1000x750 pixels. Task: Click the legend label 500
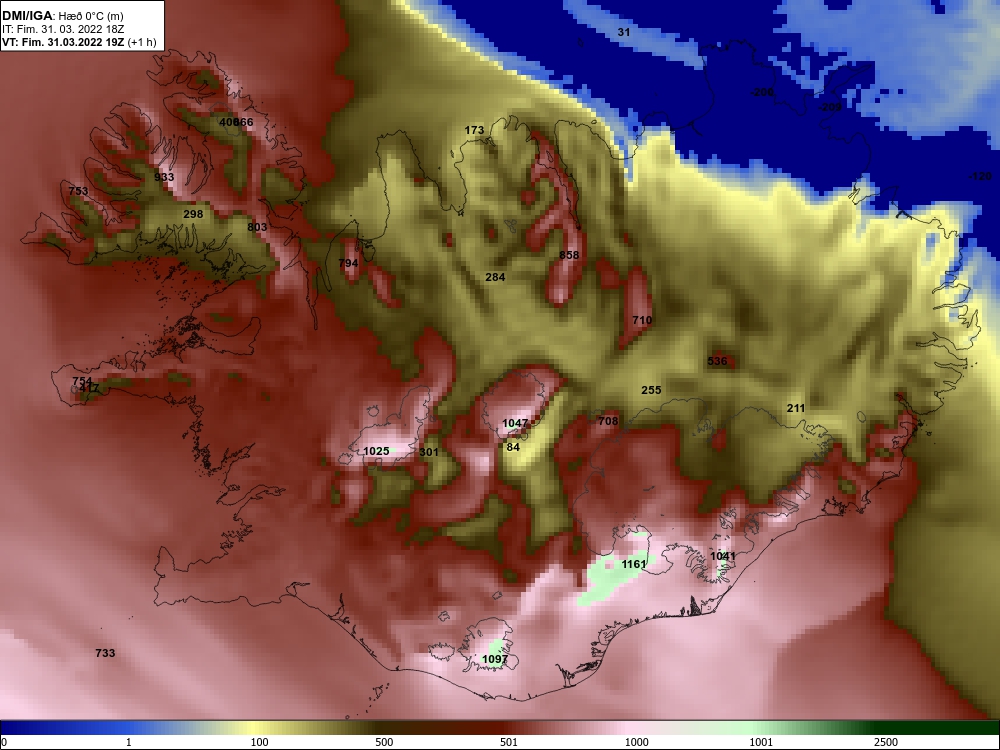(384, 742)
